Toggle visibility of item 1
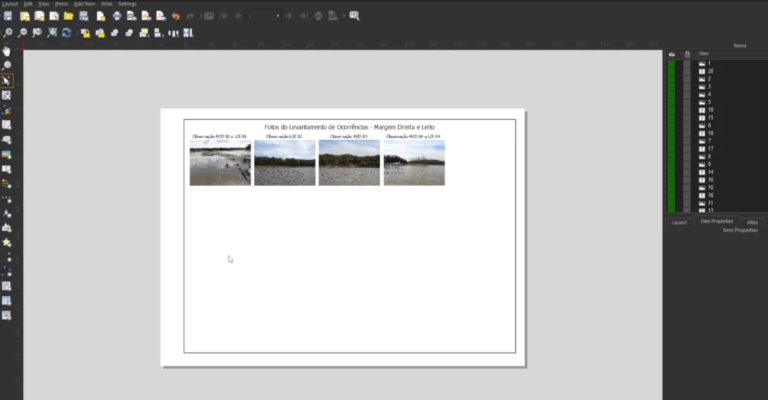This screenshot has width=768, height=400. [x=672, y=64]
